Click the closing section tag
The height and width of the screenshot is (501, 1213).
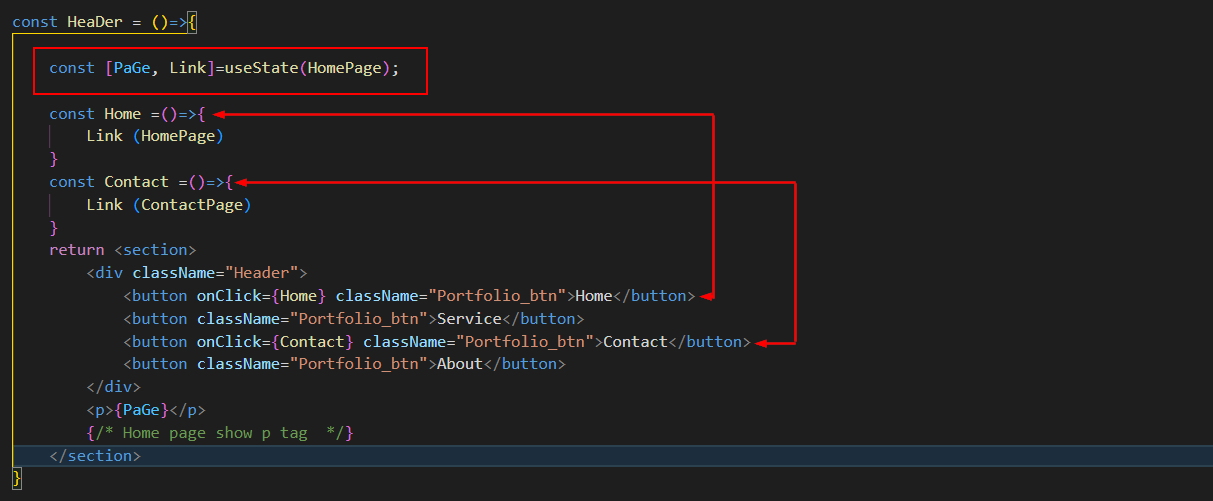(x=95, y=456)
